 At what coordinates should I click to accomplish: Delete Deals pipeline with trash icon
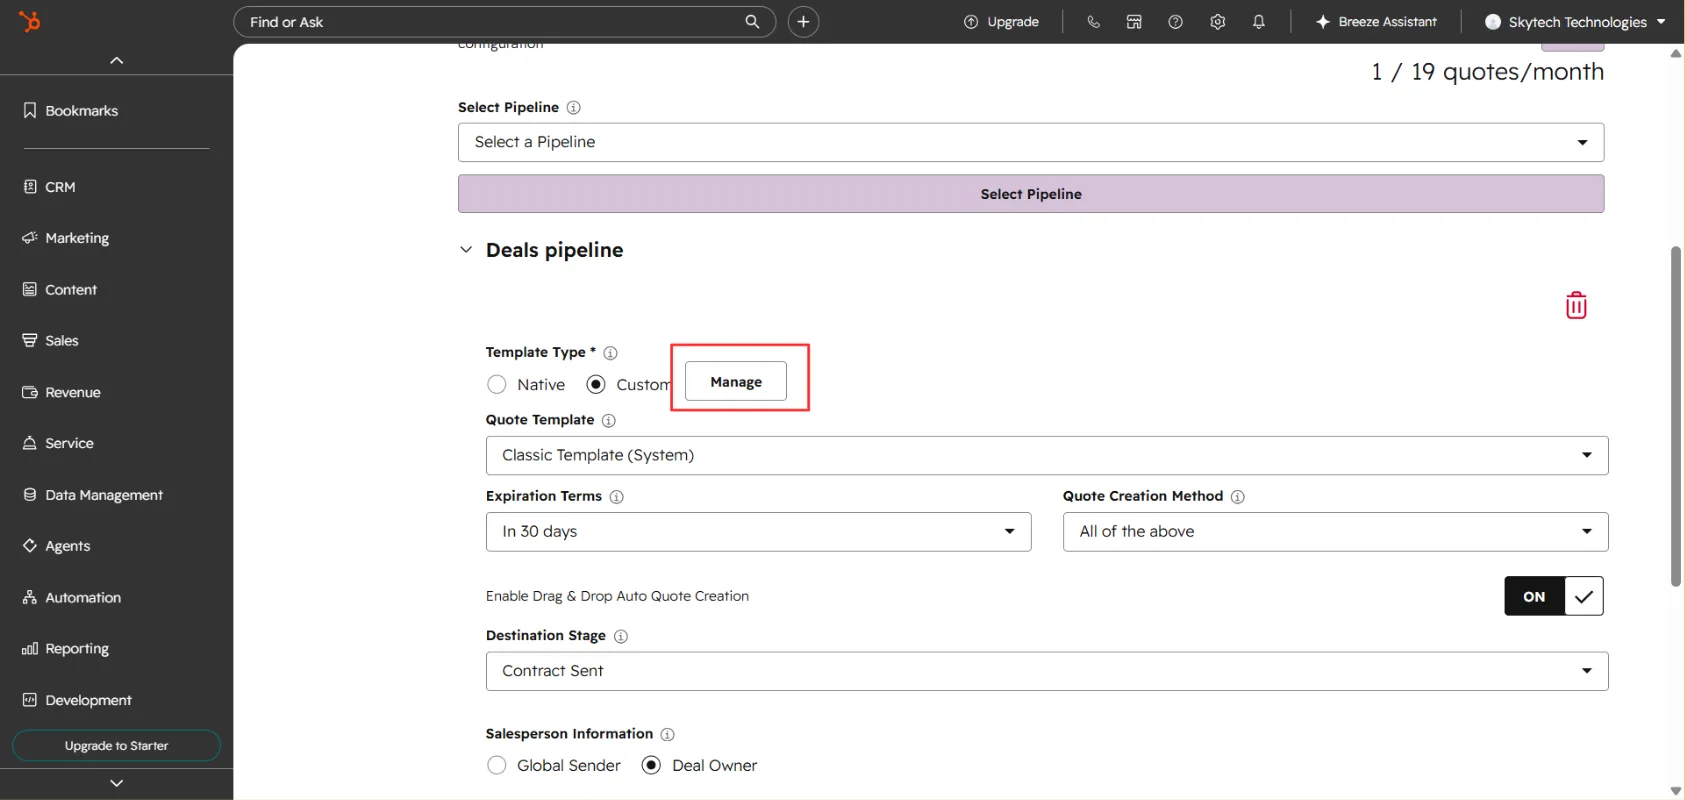click(x=1576, y=305)
